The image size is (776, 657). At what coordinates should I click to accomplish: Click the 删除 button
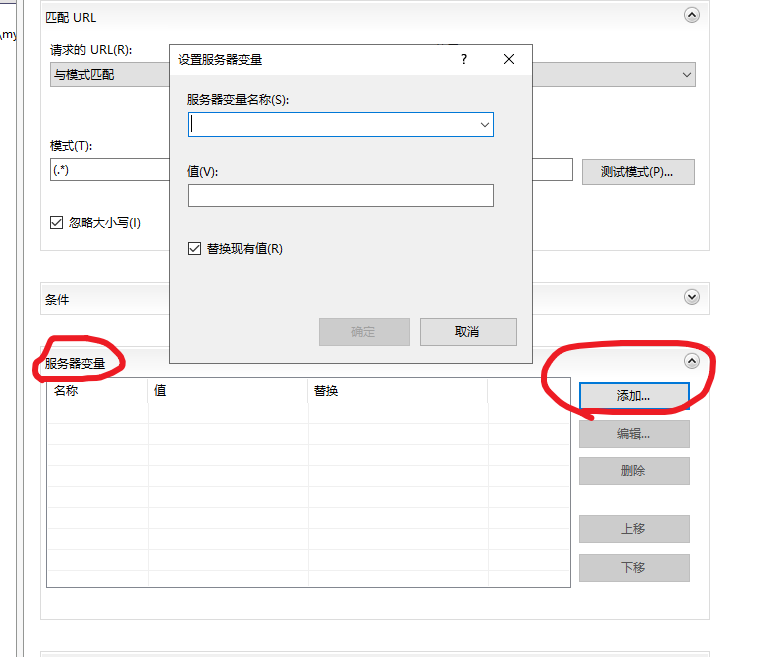tap(634, 471)
